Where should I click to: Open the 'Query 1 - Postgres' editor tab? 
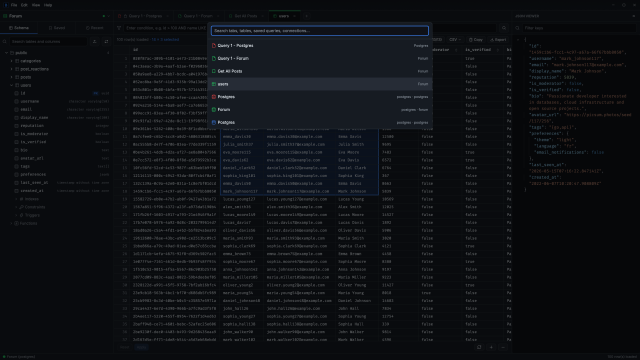143,16
